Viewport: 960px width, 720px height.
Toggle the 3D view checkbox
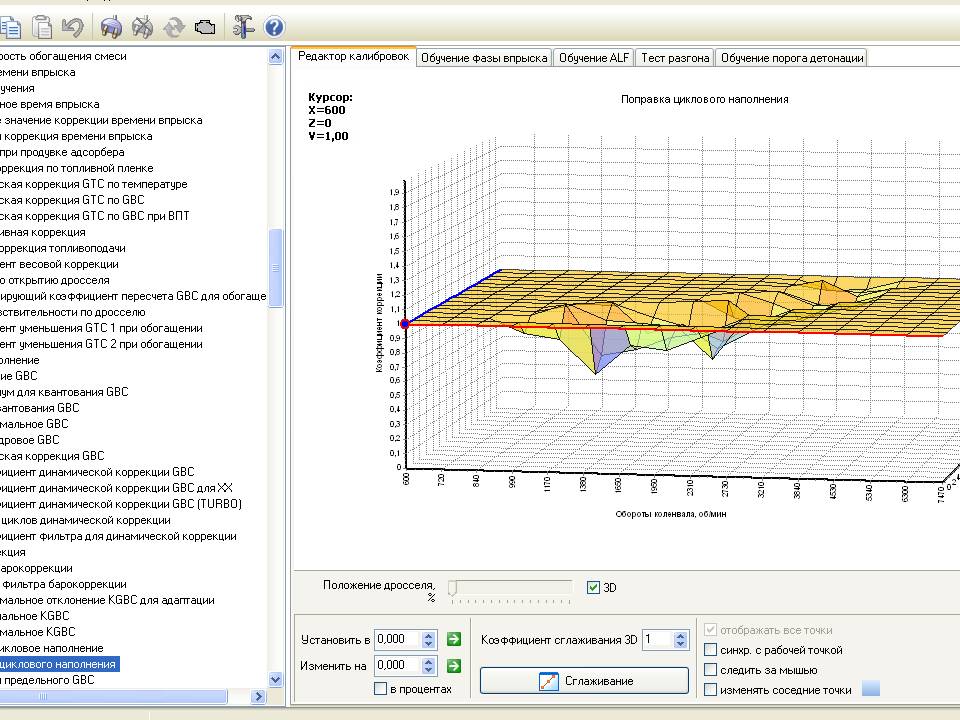coord(593,588)
